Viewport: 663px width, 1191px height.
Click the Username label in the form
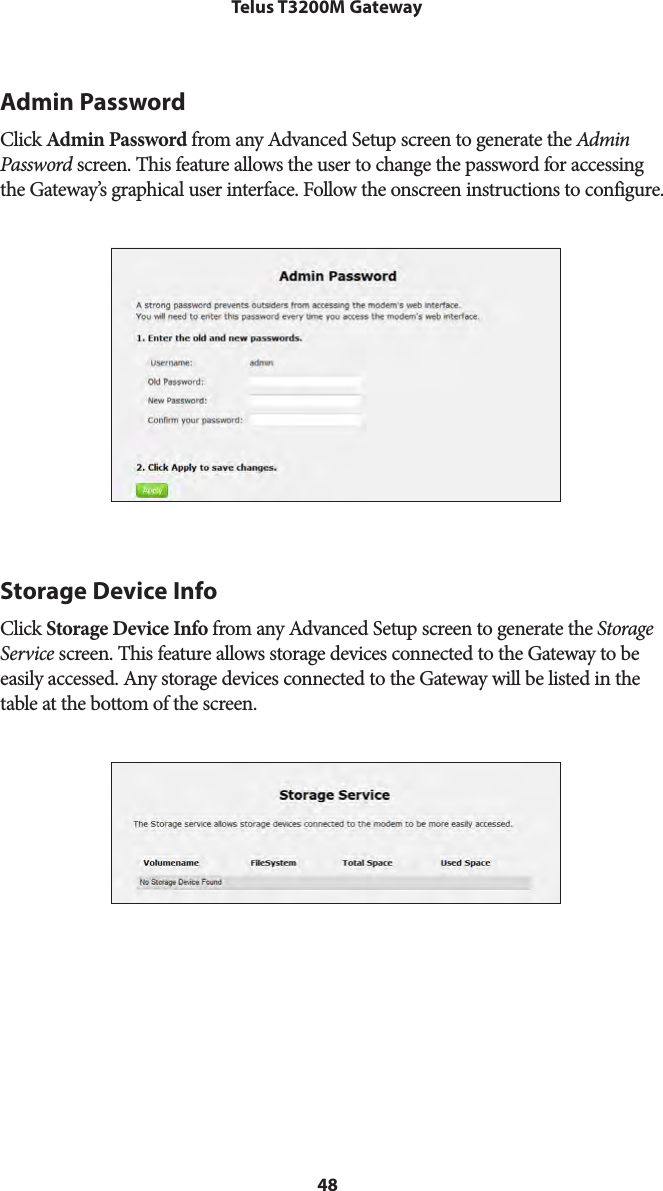[171, 363]
